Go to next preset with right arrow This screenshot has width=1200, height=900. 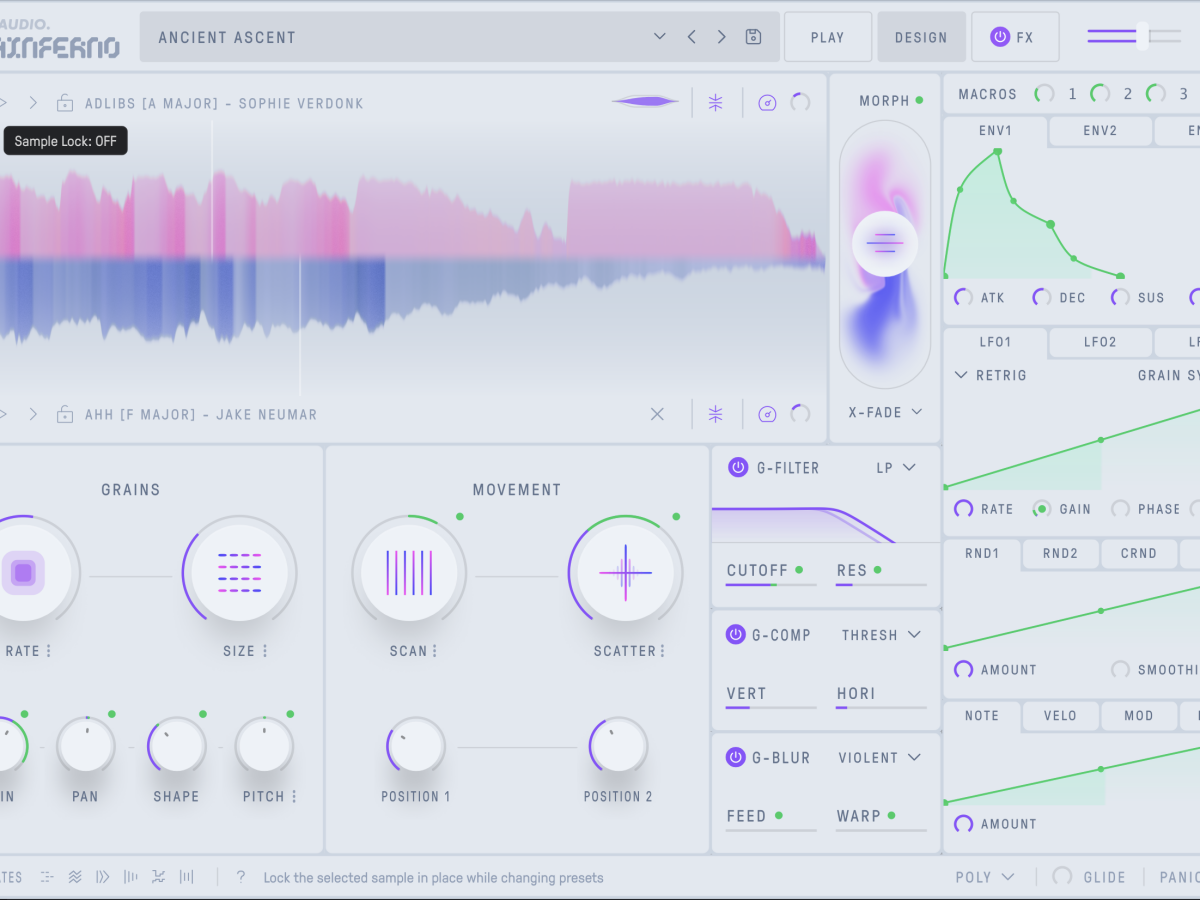tap(721, 37)
